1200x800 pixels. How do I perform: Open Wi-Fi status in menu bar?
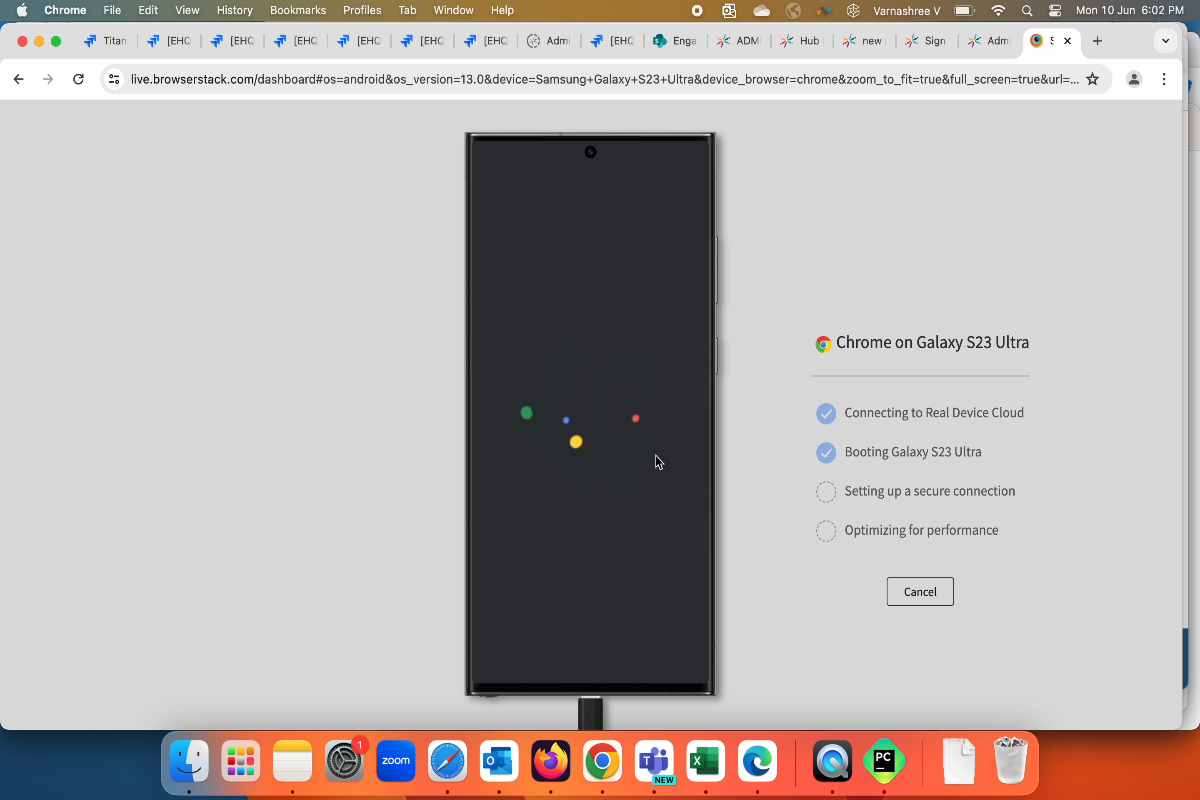pos(997,10)
